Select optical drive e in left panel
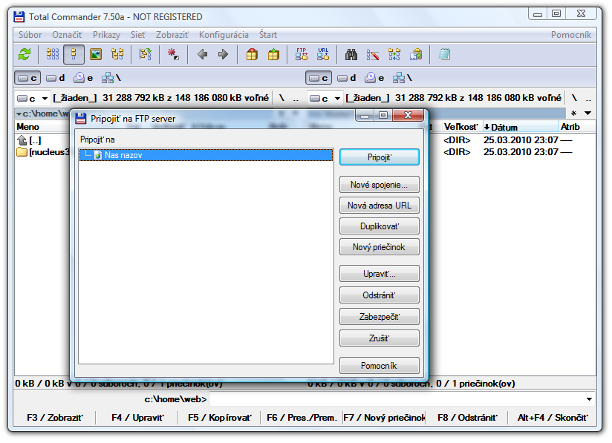The height and width of the screenshot is (443, 612). (x=83, y=78)
